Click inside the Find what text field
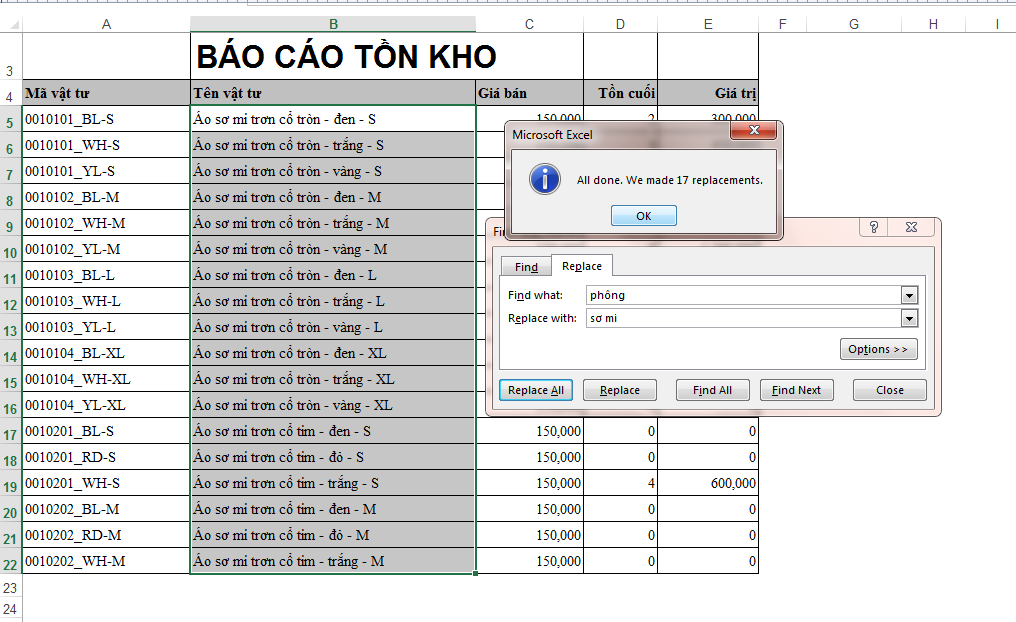The height and width of the screenshot is (622, 1016). tap(740, 295)
